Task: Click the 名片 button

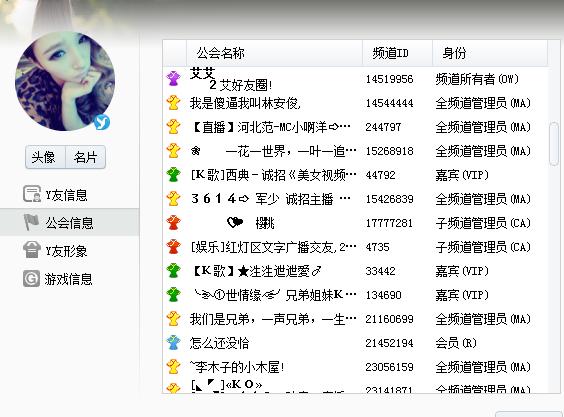Action: [86, 157]
